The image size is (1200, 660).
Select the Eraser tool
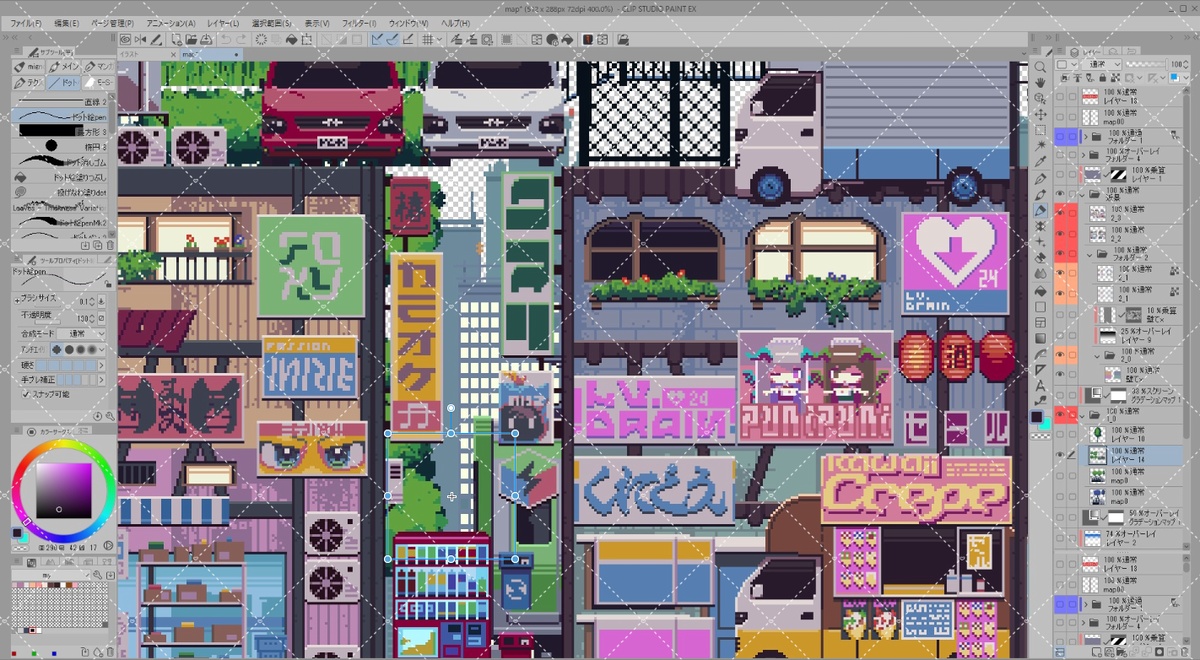pyautogui.click(x=1041, y=258)
